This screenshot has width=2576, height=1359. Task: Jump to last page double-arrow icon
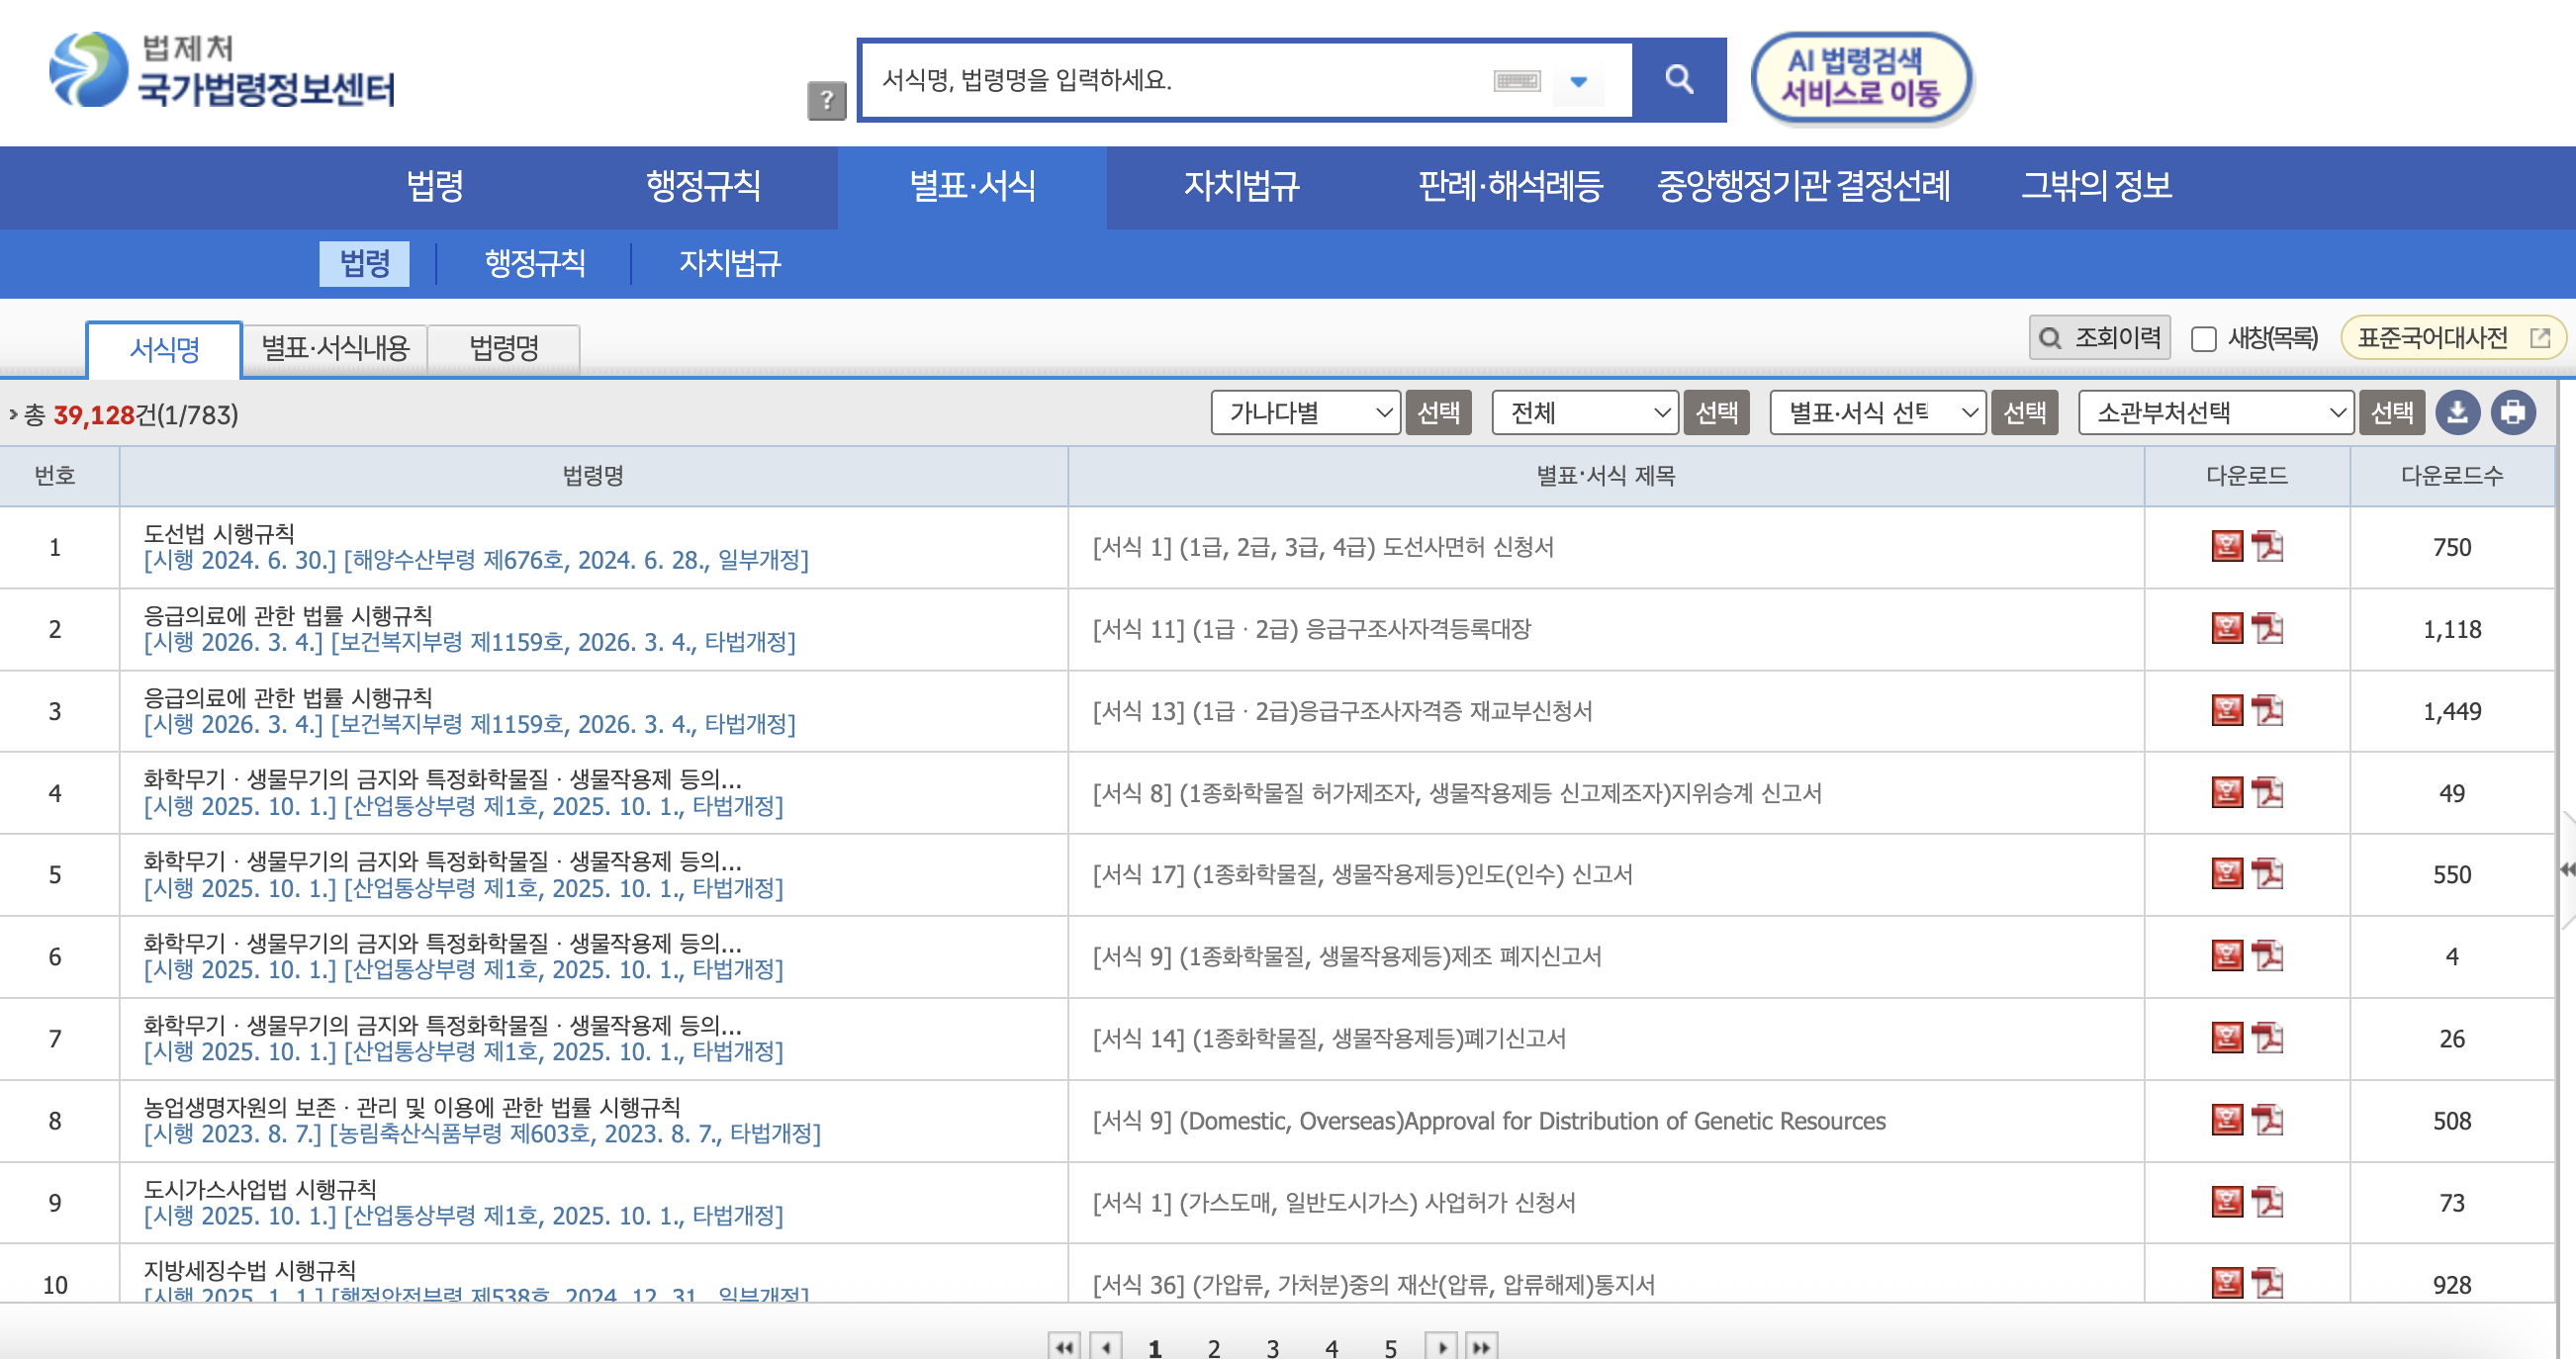(x=1481, y=1347)
